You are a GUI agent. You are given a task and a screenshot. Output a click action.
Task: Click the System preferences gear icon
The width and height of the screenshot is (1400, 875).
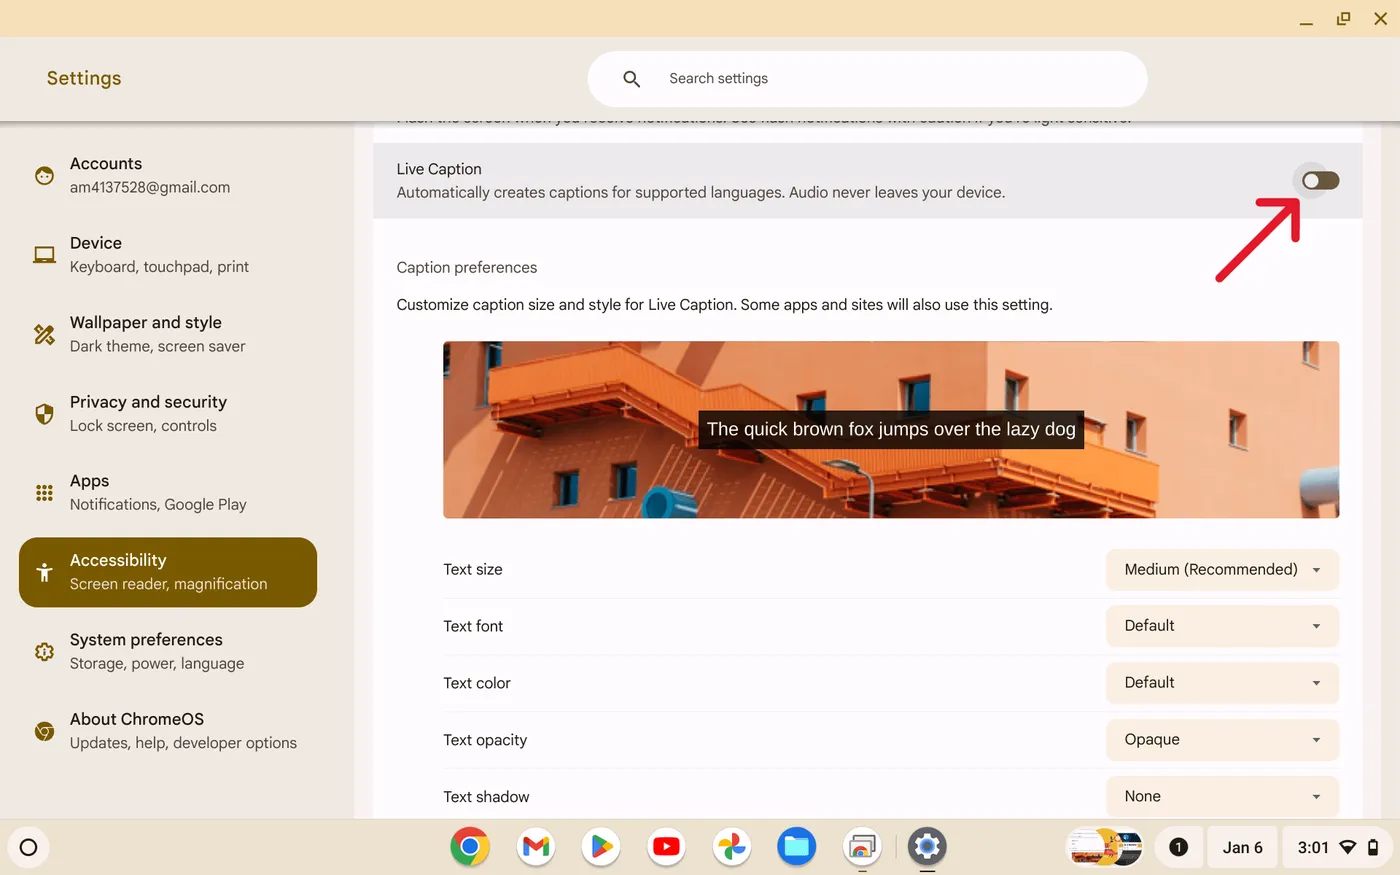click(44, 652)
